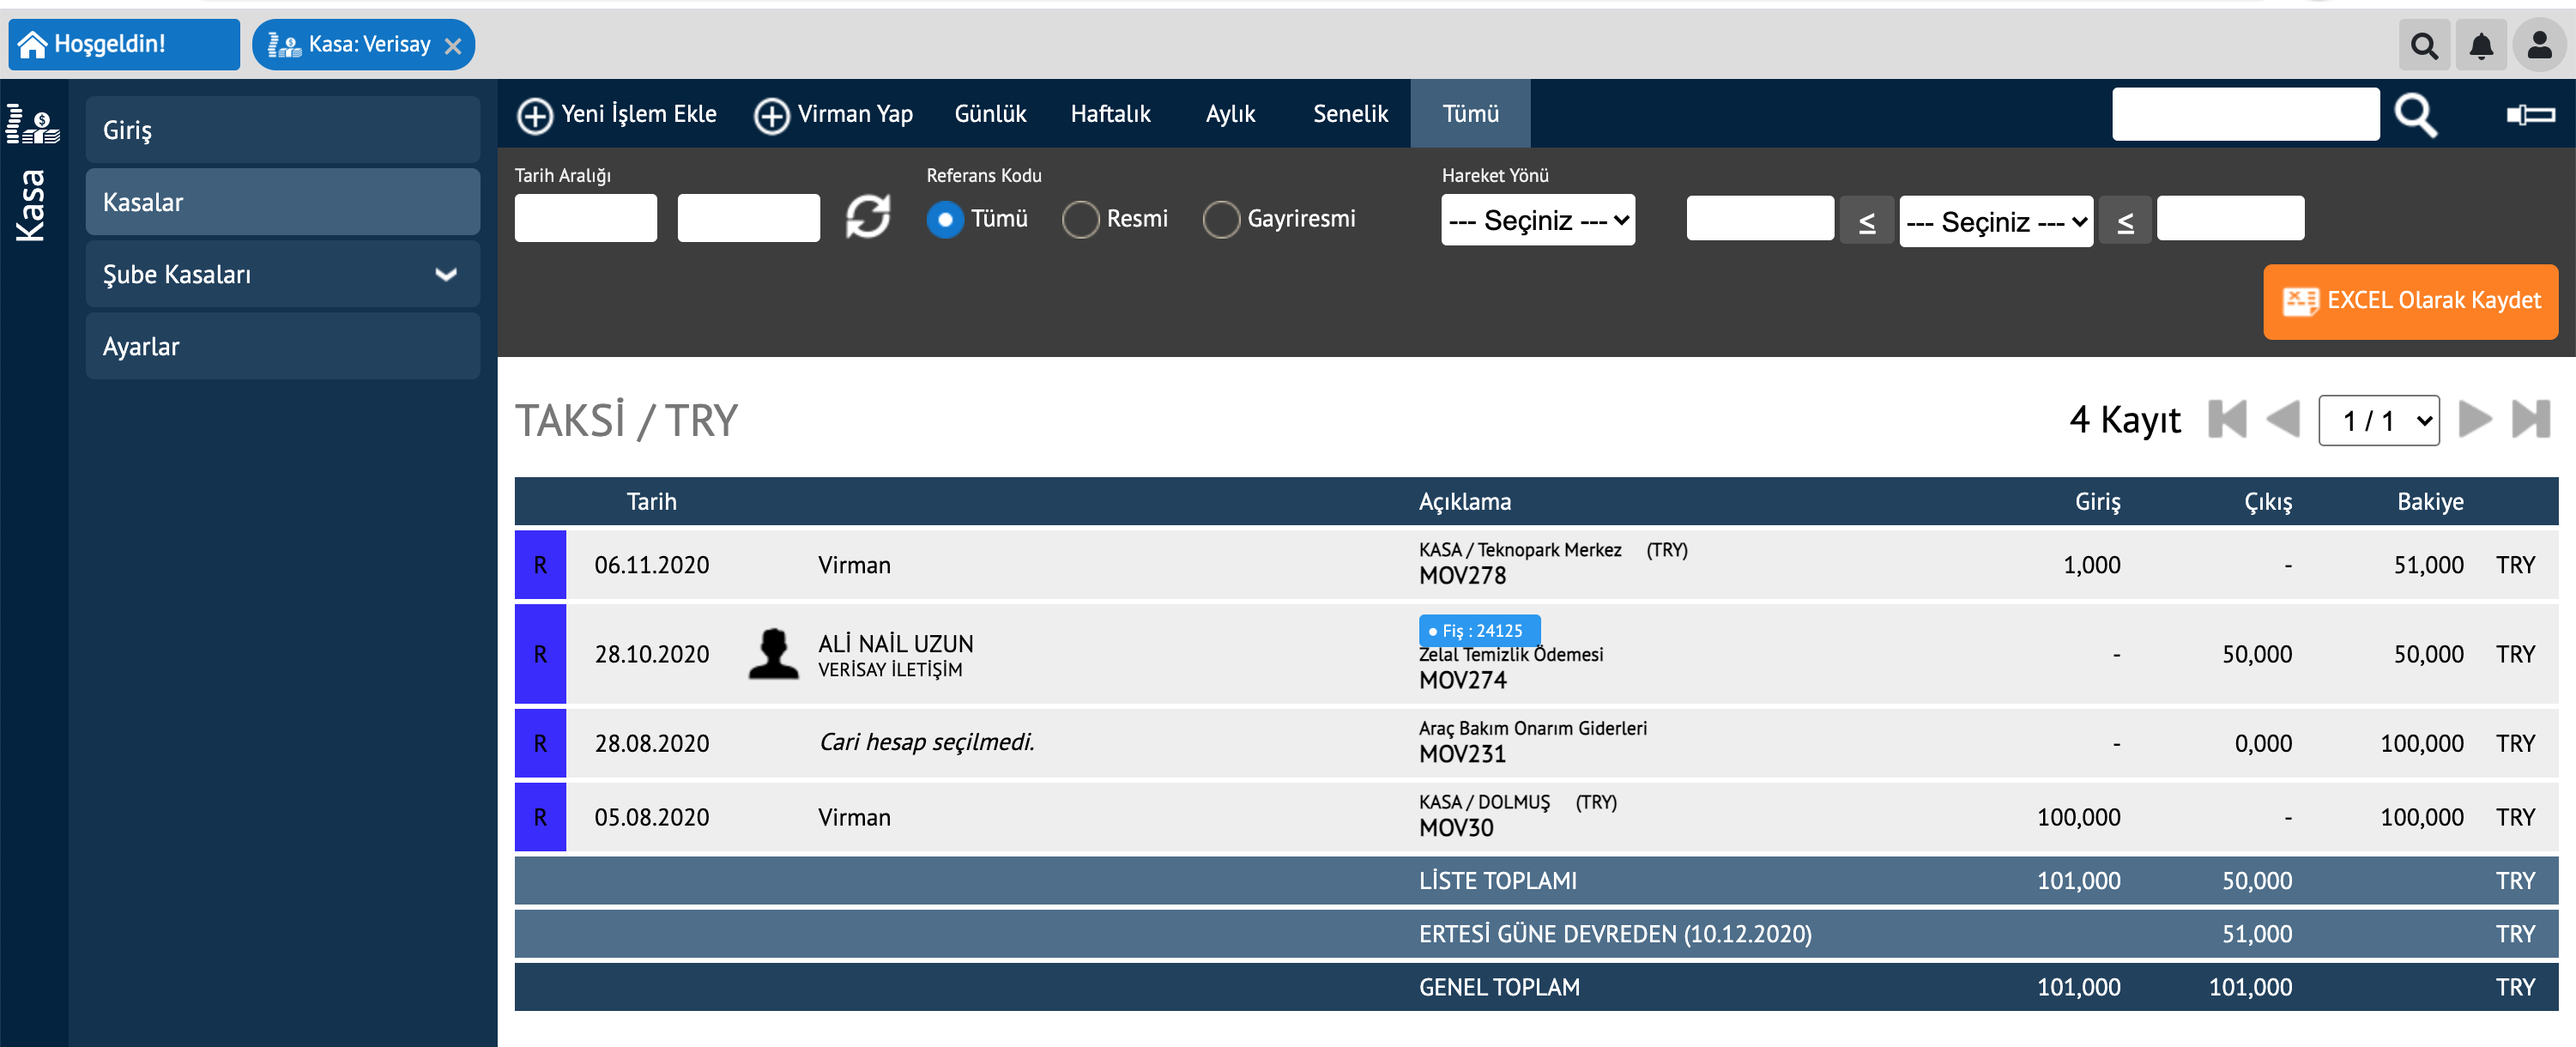Screen dimensions: 2576x1047
Task: Click the plus icon for Yeni İşlem Ekle
Action: pos(535,115)
